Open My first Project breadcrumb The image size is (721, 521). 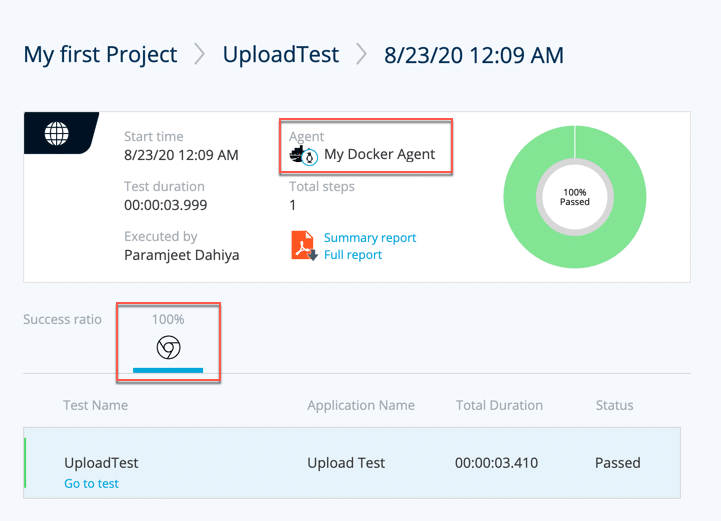point(100,55)
